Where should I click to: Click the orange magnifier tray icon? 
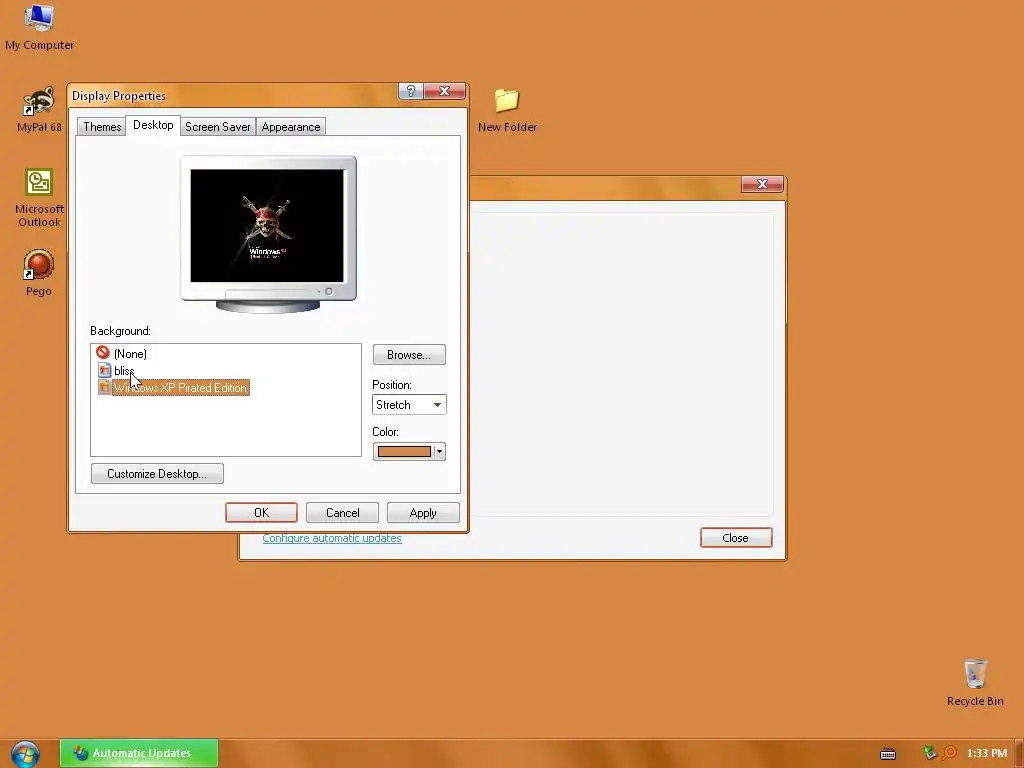tap(949, 753)
